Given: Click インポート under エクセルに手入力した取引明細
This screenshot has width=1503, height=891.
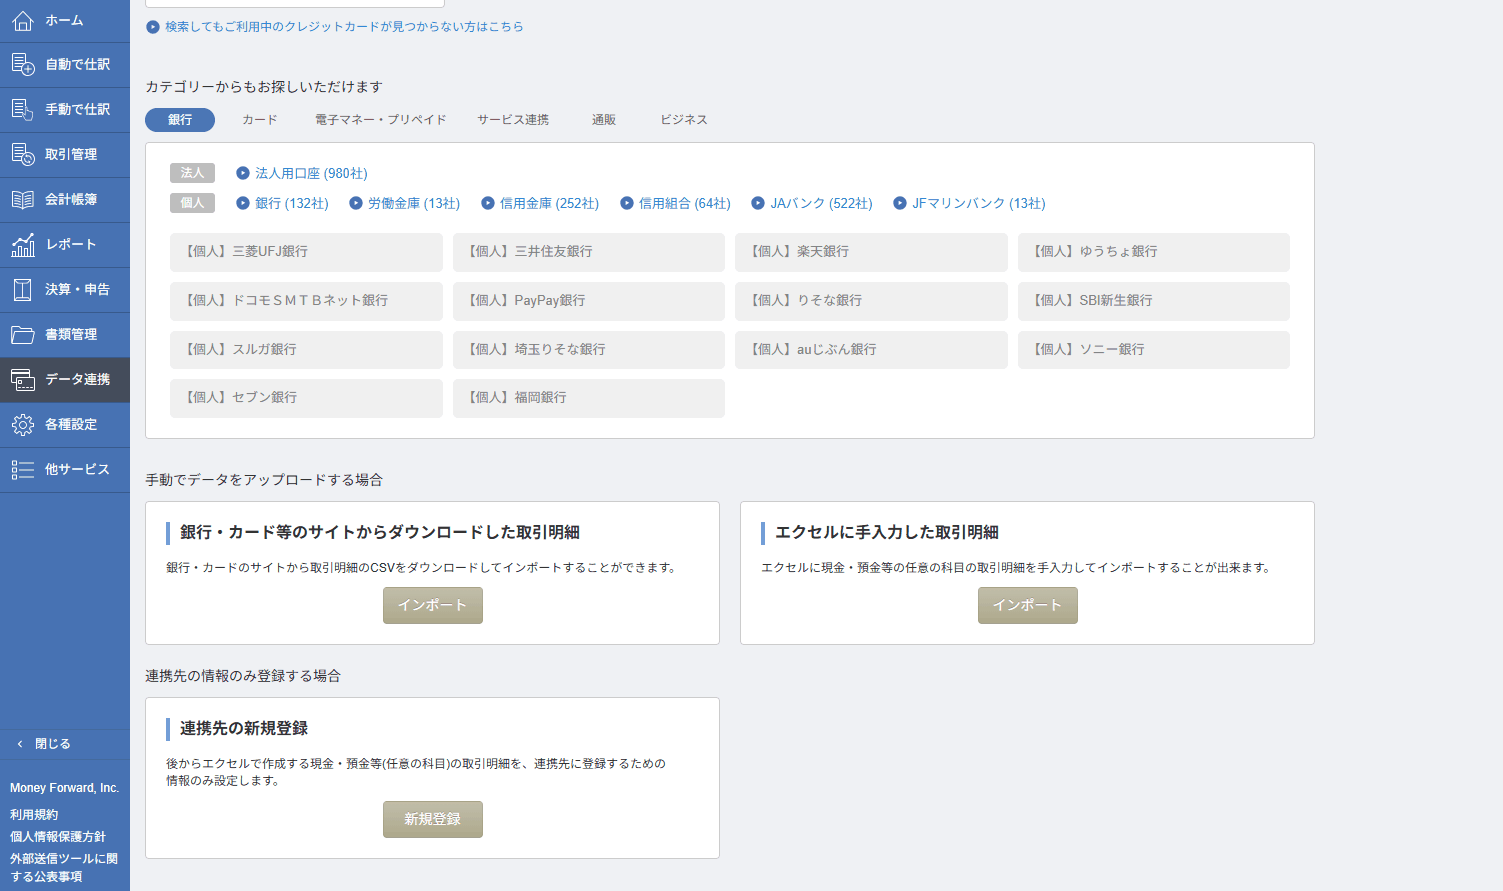Looking at the screenshot, I should pos(1028,605).
